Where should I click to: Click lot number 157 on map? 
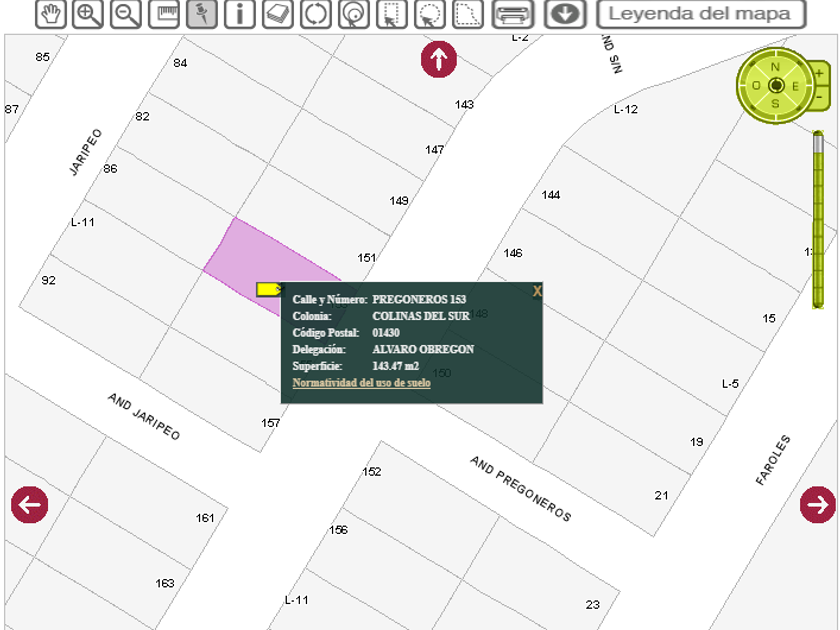[x=271, y=423]
